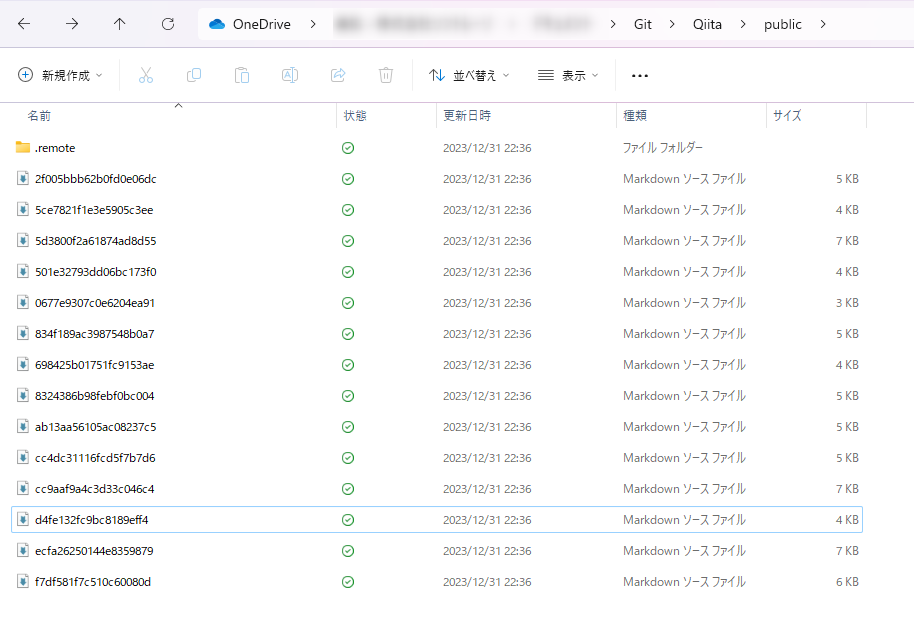This screenshot has height=617, width=914.
Task: Open the 表示 view dropdown
Action: [x=568, y=75]
